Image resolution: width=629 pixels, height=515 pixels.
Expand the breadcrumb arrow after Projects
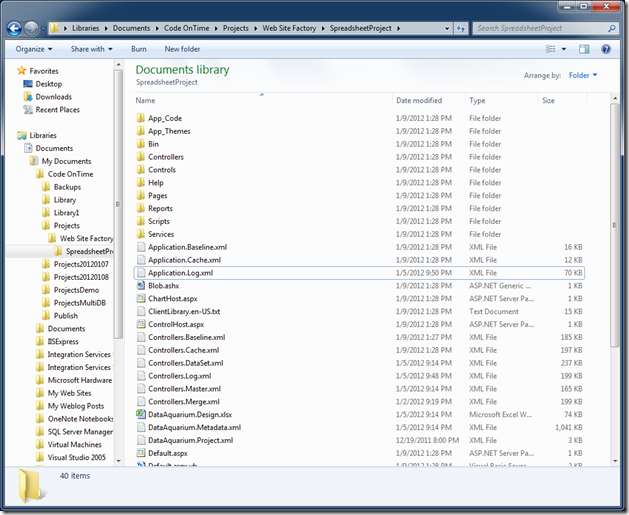click(x=256, y=28)
